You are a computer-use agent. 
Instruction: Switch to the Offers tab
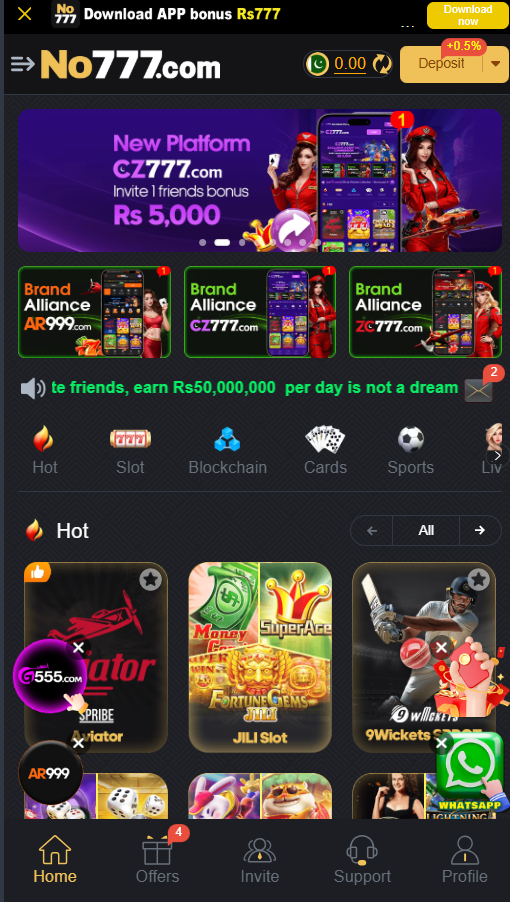[x=158, y=861]
